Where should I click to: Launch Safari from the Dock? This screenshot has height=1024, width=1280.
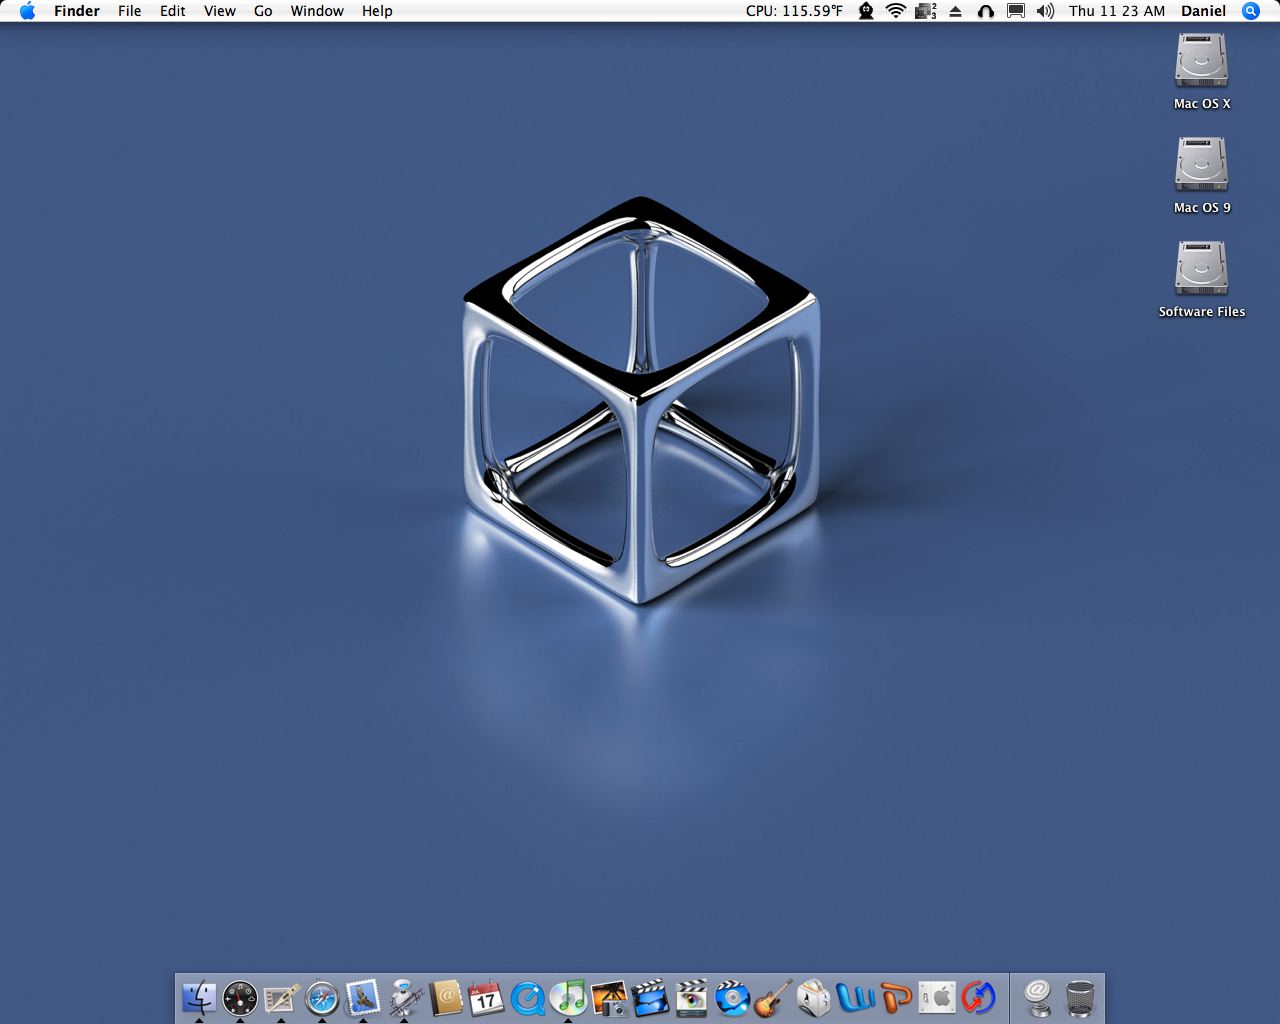point(322,997)
